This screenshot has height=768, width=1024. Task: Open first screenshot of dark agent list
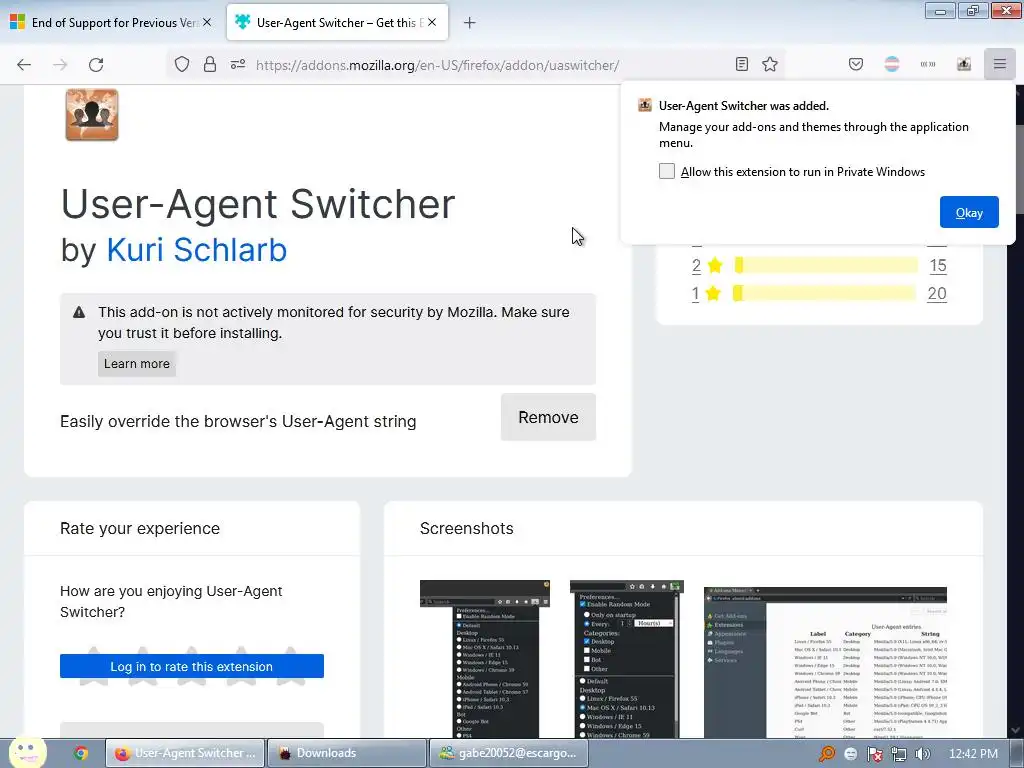[x=485, y=660]
